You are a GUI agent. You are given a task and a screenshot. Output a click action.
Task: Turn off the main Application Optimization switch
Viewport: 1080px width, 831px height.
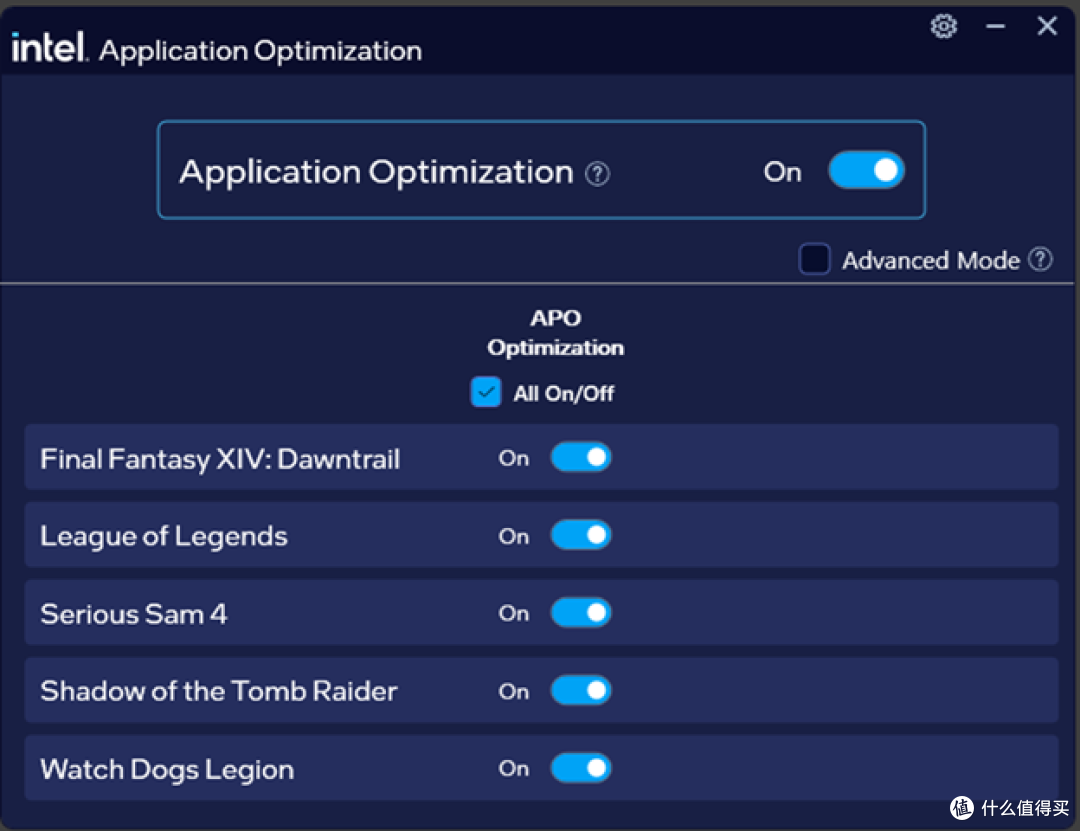(866, 170)
